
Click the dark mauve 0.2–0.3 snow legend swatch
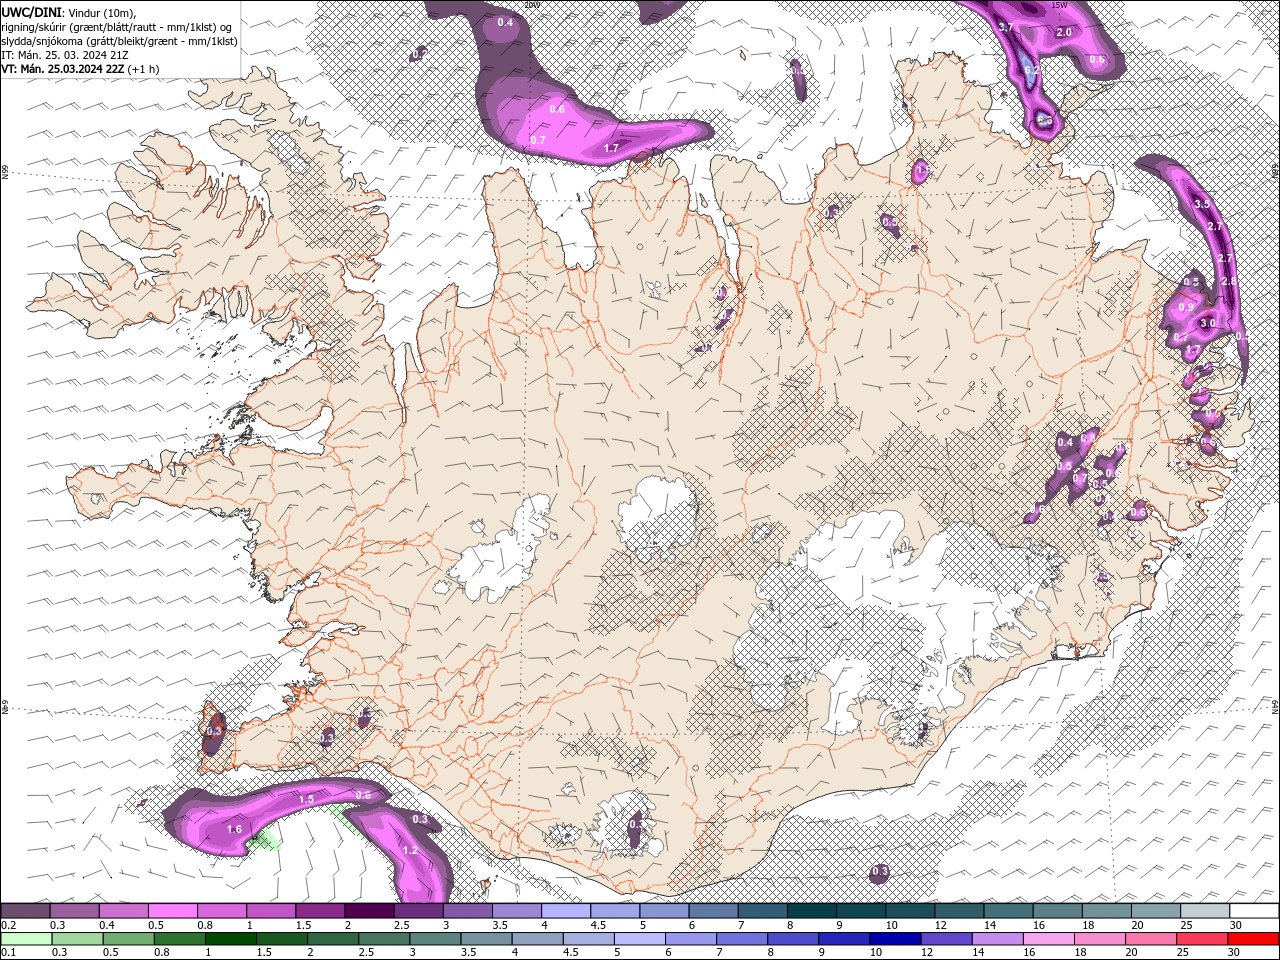[26, 911]
